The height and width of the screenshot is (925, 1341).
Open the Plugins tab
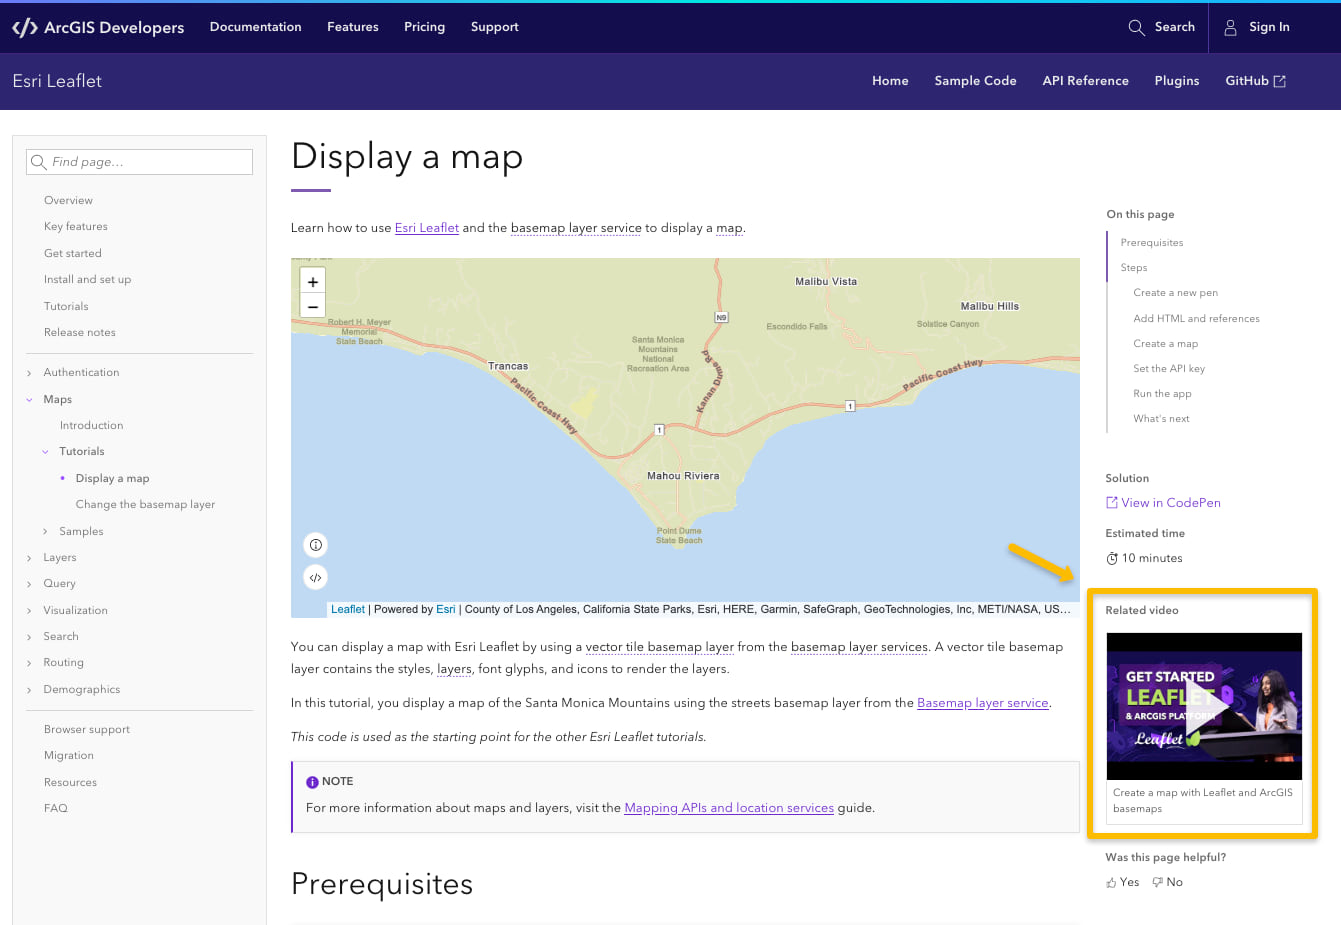pos(1177,81)
